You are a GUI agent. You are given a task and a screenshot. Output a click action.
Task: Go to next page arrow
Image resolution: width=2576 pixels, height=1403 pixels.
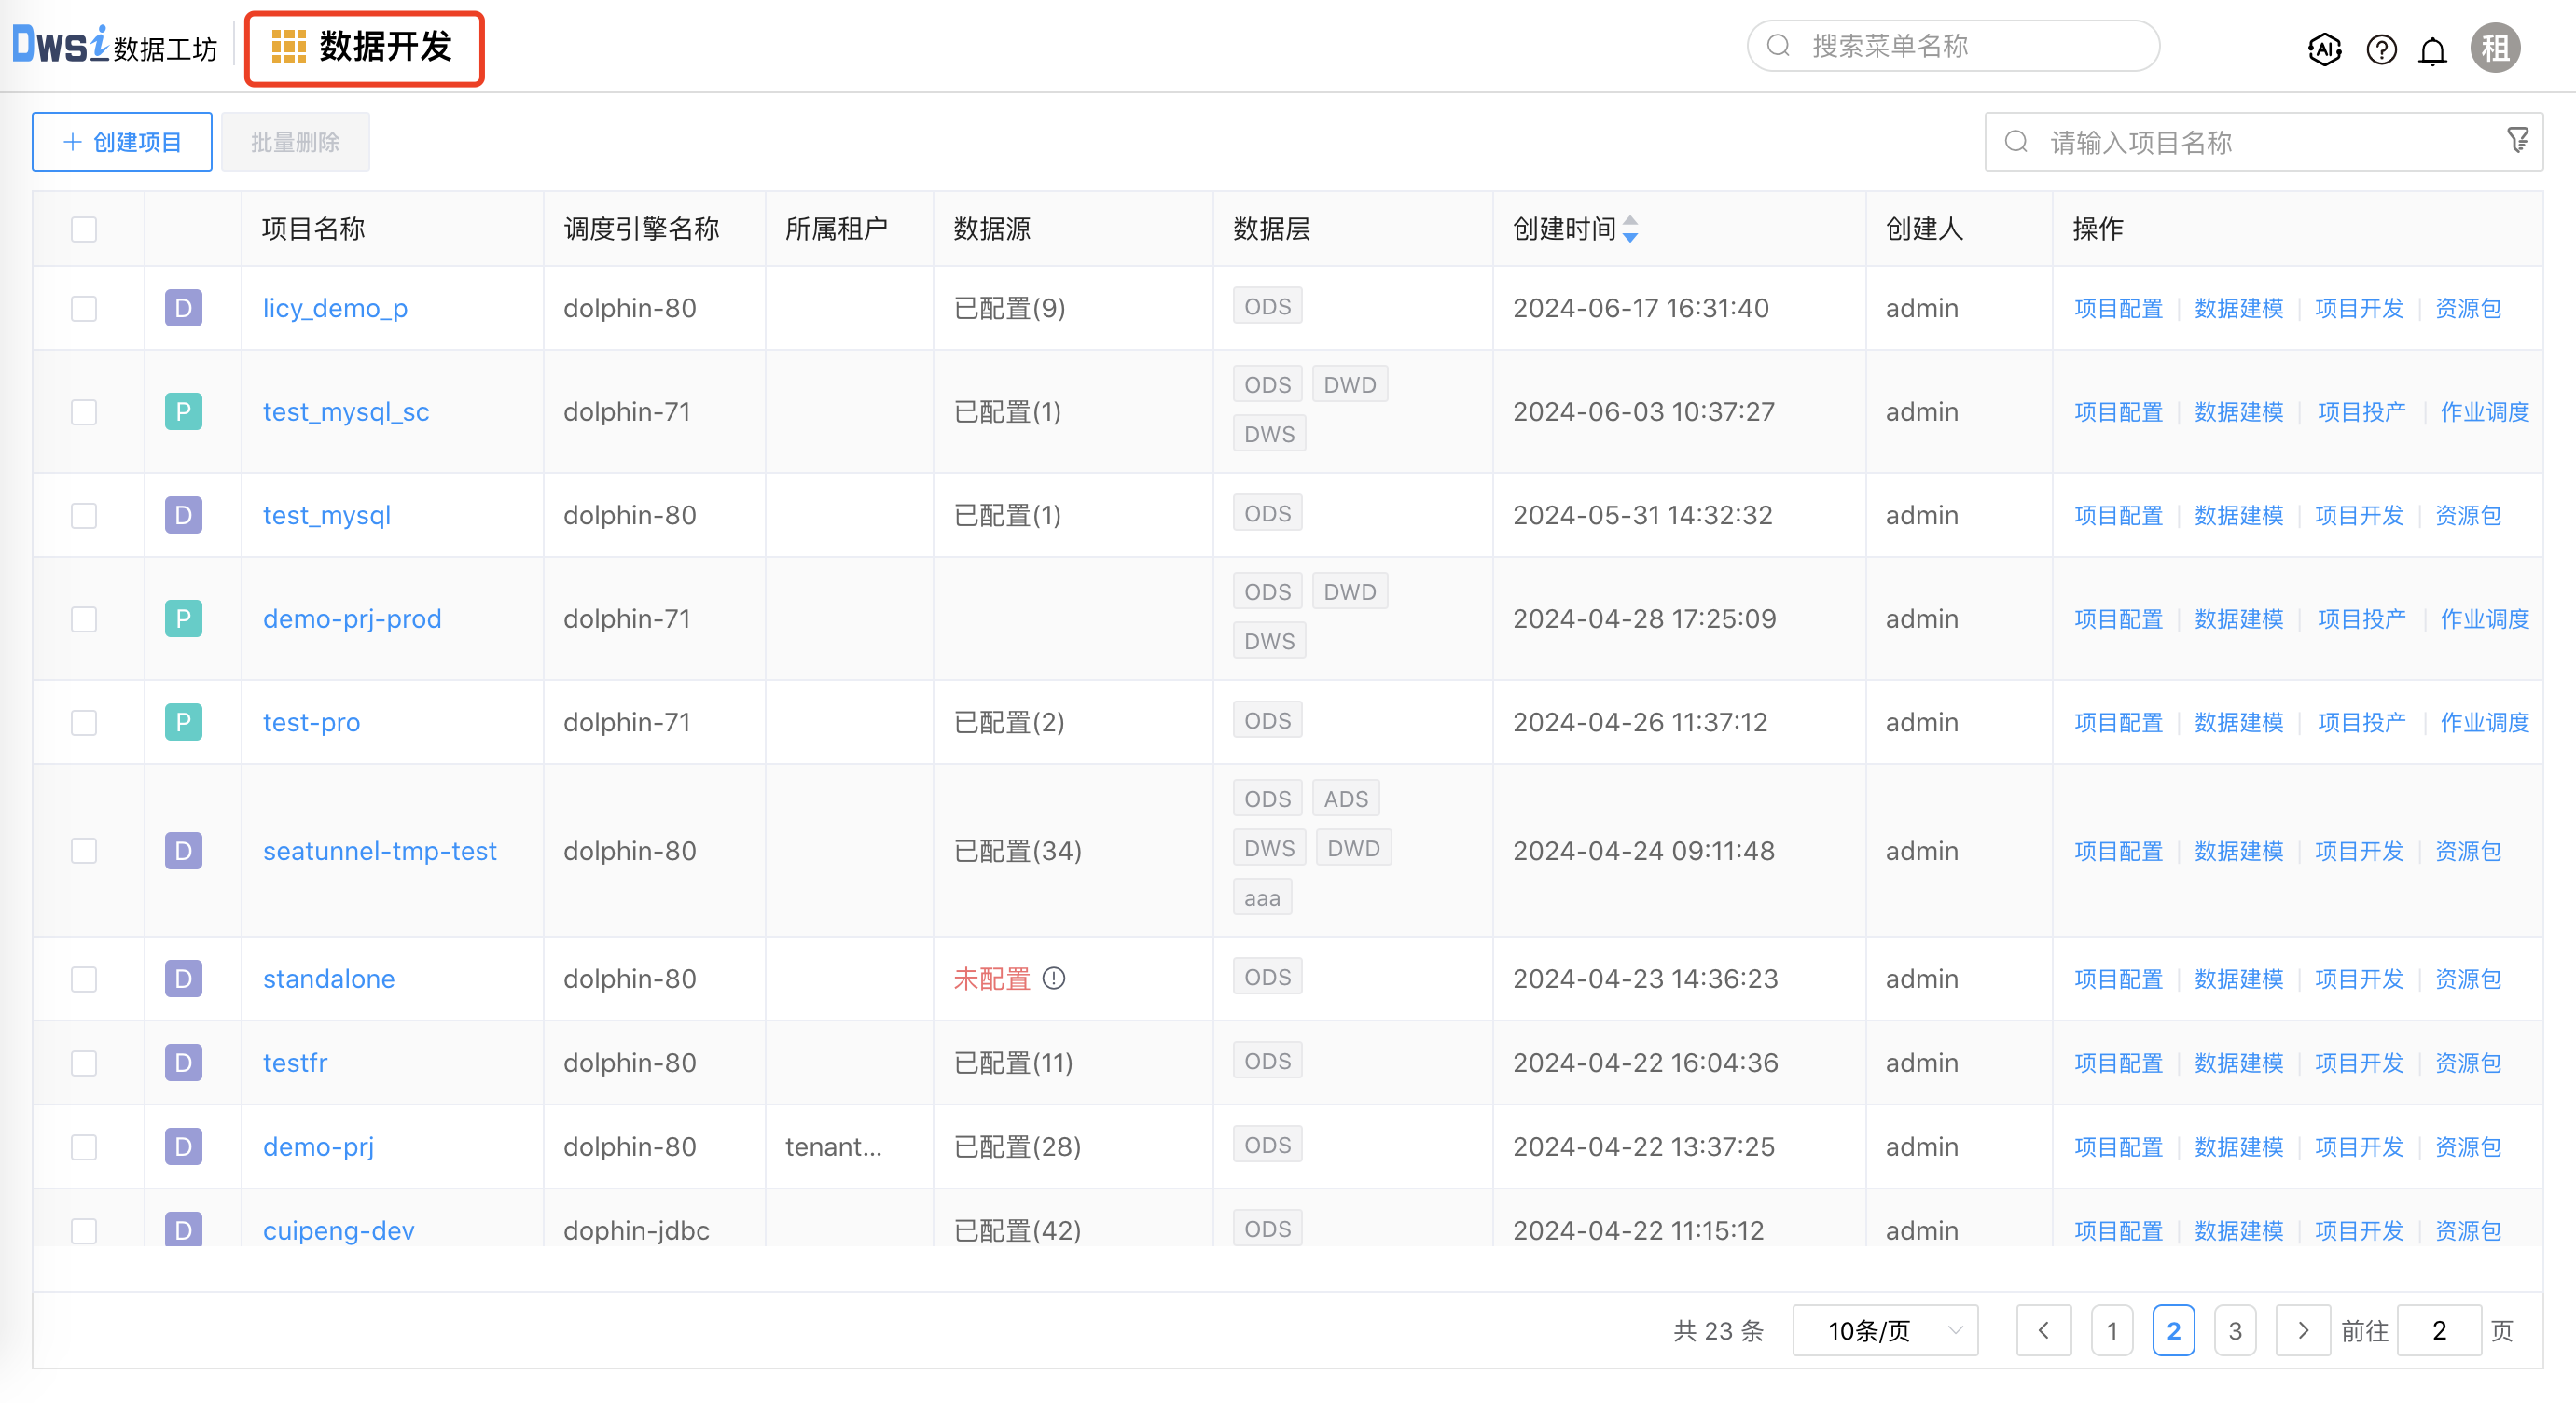point(2303,1330)
